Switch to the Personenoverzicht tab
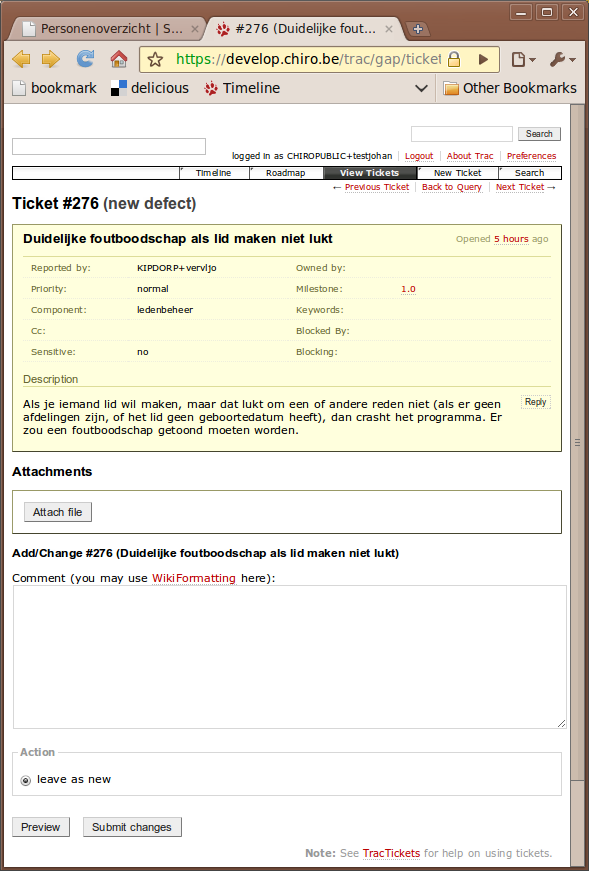 coord(106,29)
